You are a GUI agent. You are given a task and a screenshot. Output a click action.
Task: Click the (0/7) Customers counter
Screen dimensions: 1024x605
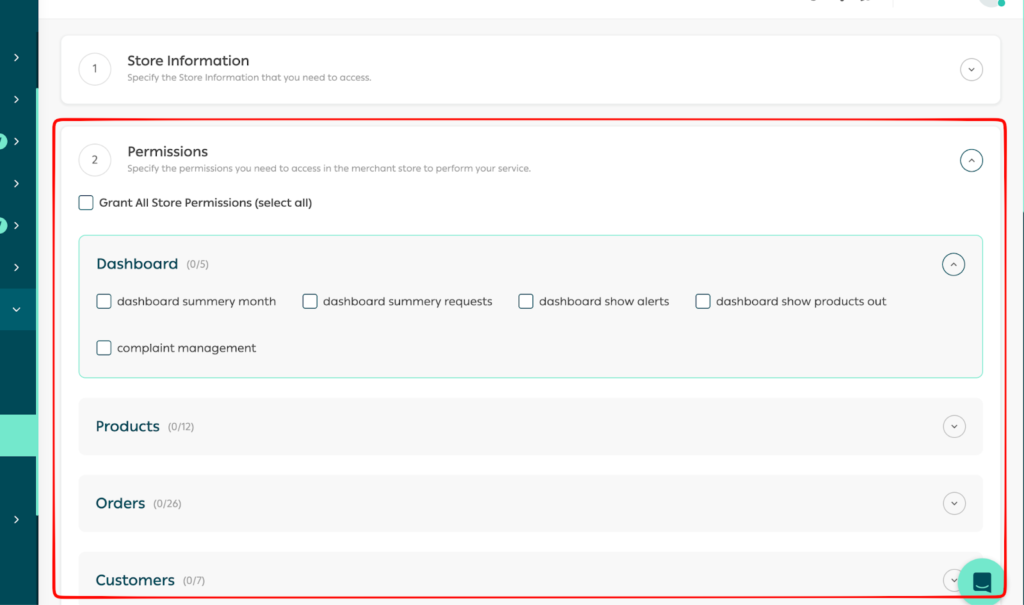194,581
